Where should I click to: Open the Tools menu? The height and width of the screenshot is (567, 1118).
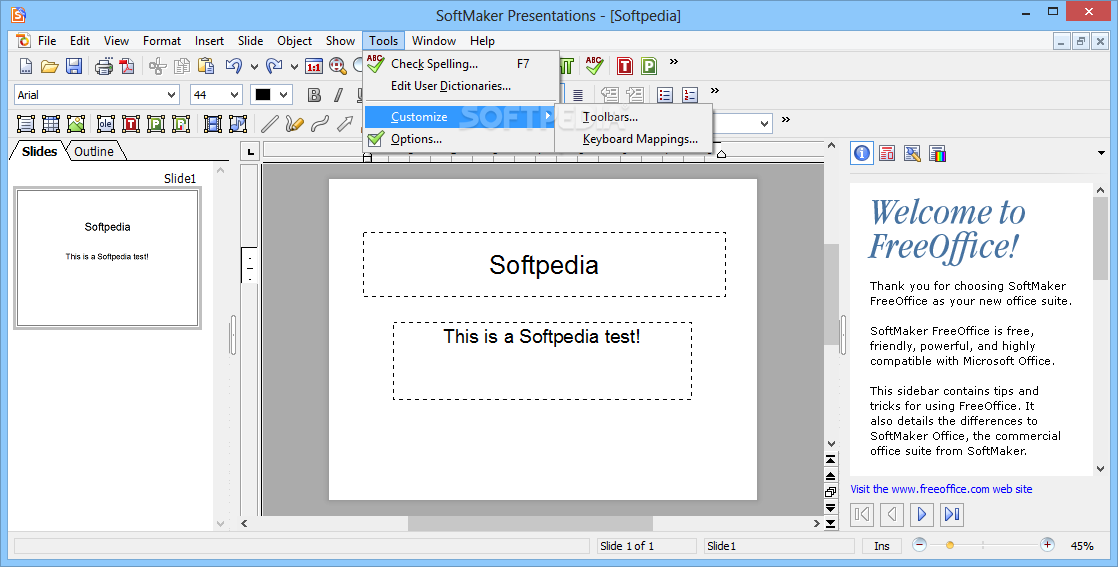coord(384,41)
